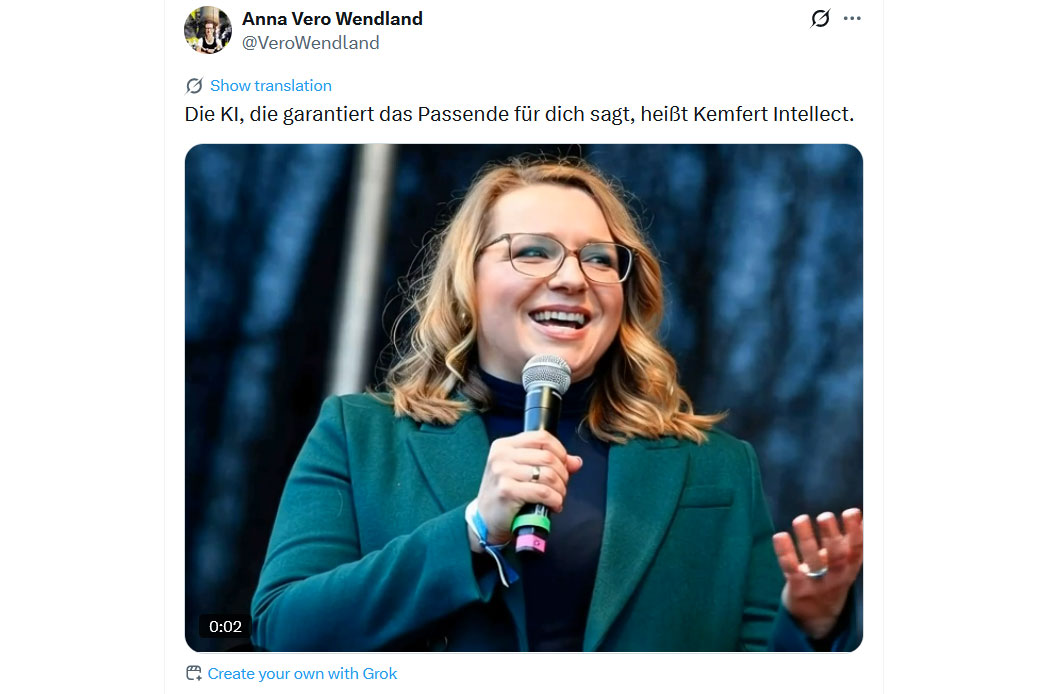Viewport: 1050px width, 694px height.
Task: Show translation of the German post
Action: 271,86
